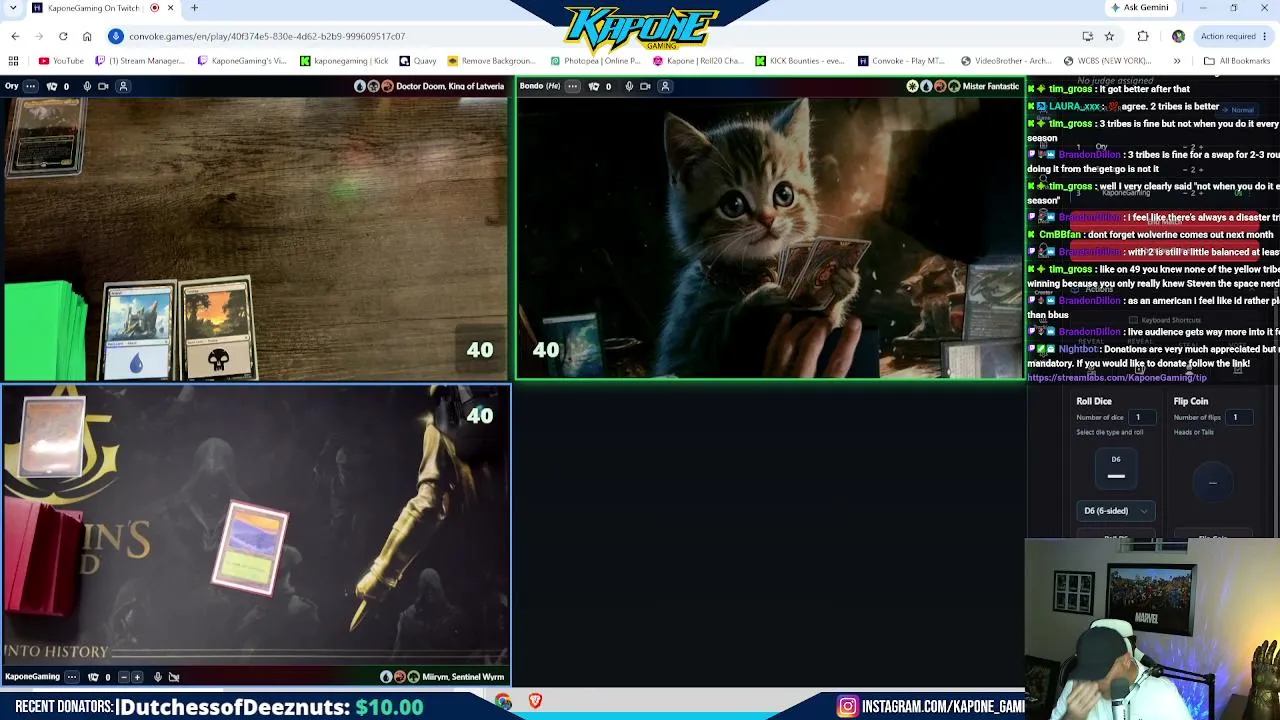Click the site info icon in the address bar
This screenshot has width=1280, height=720.
click(116, 36)
